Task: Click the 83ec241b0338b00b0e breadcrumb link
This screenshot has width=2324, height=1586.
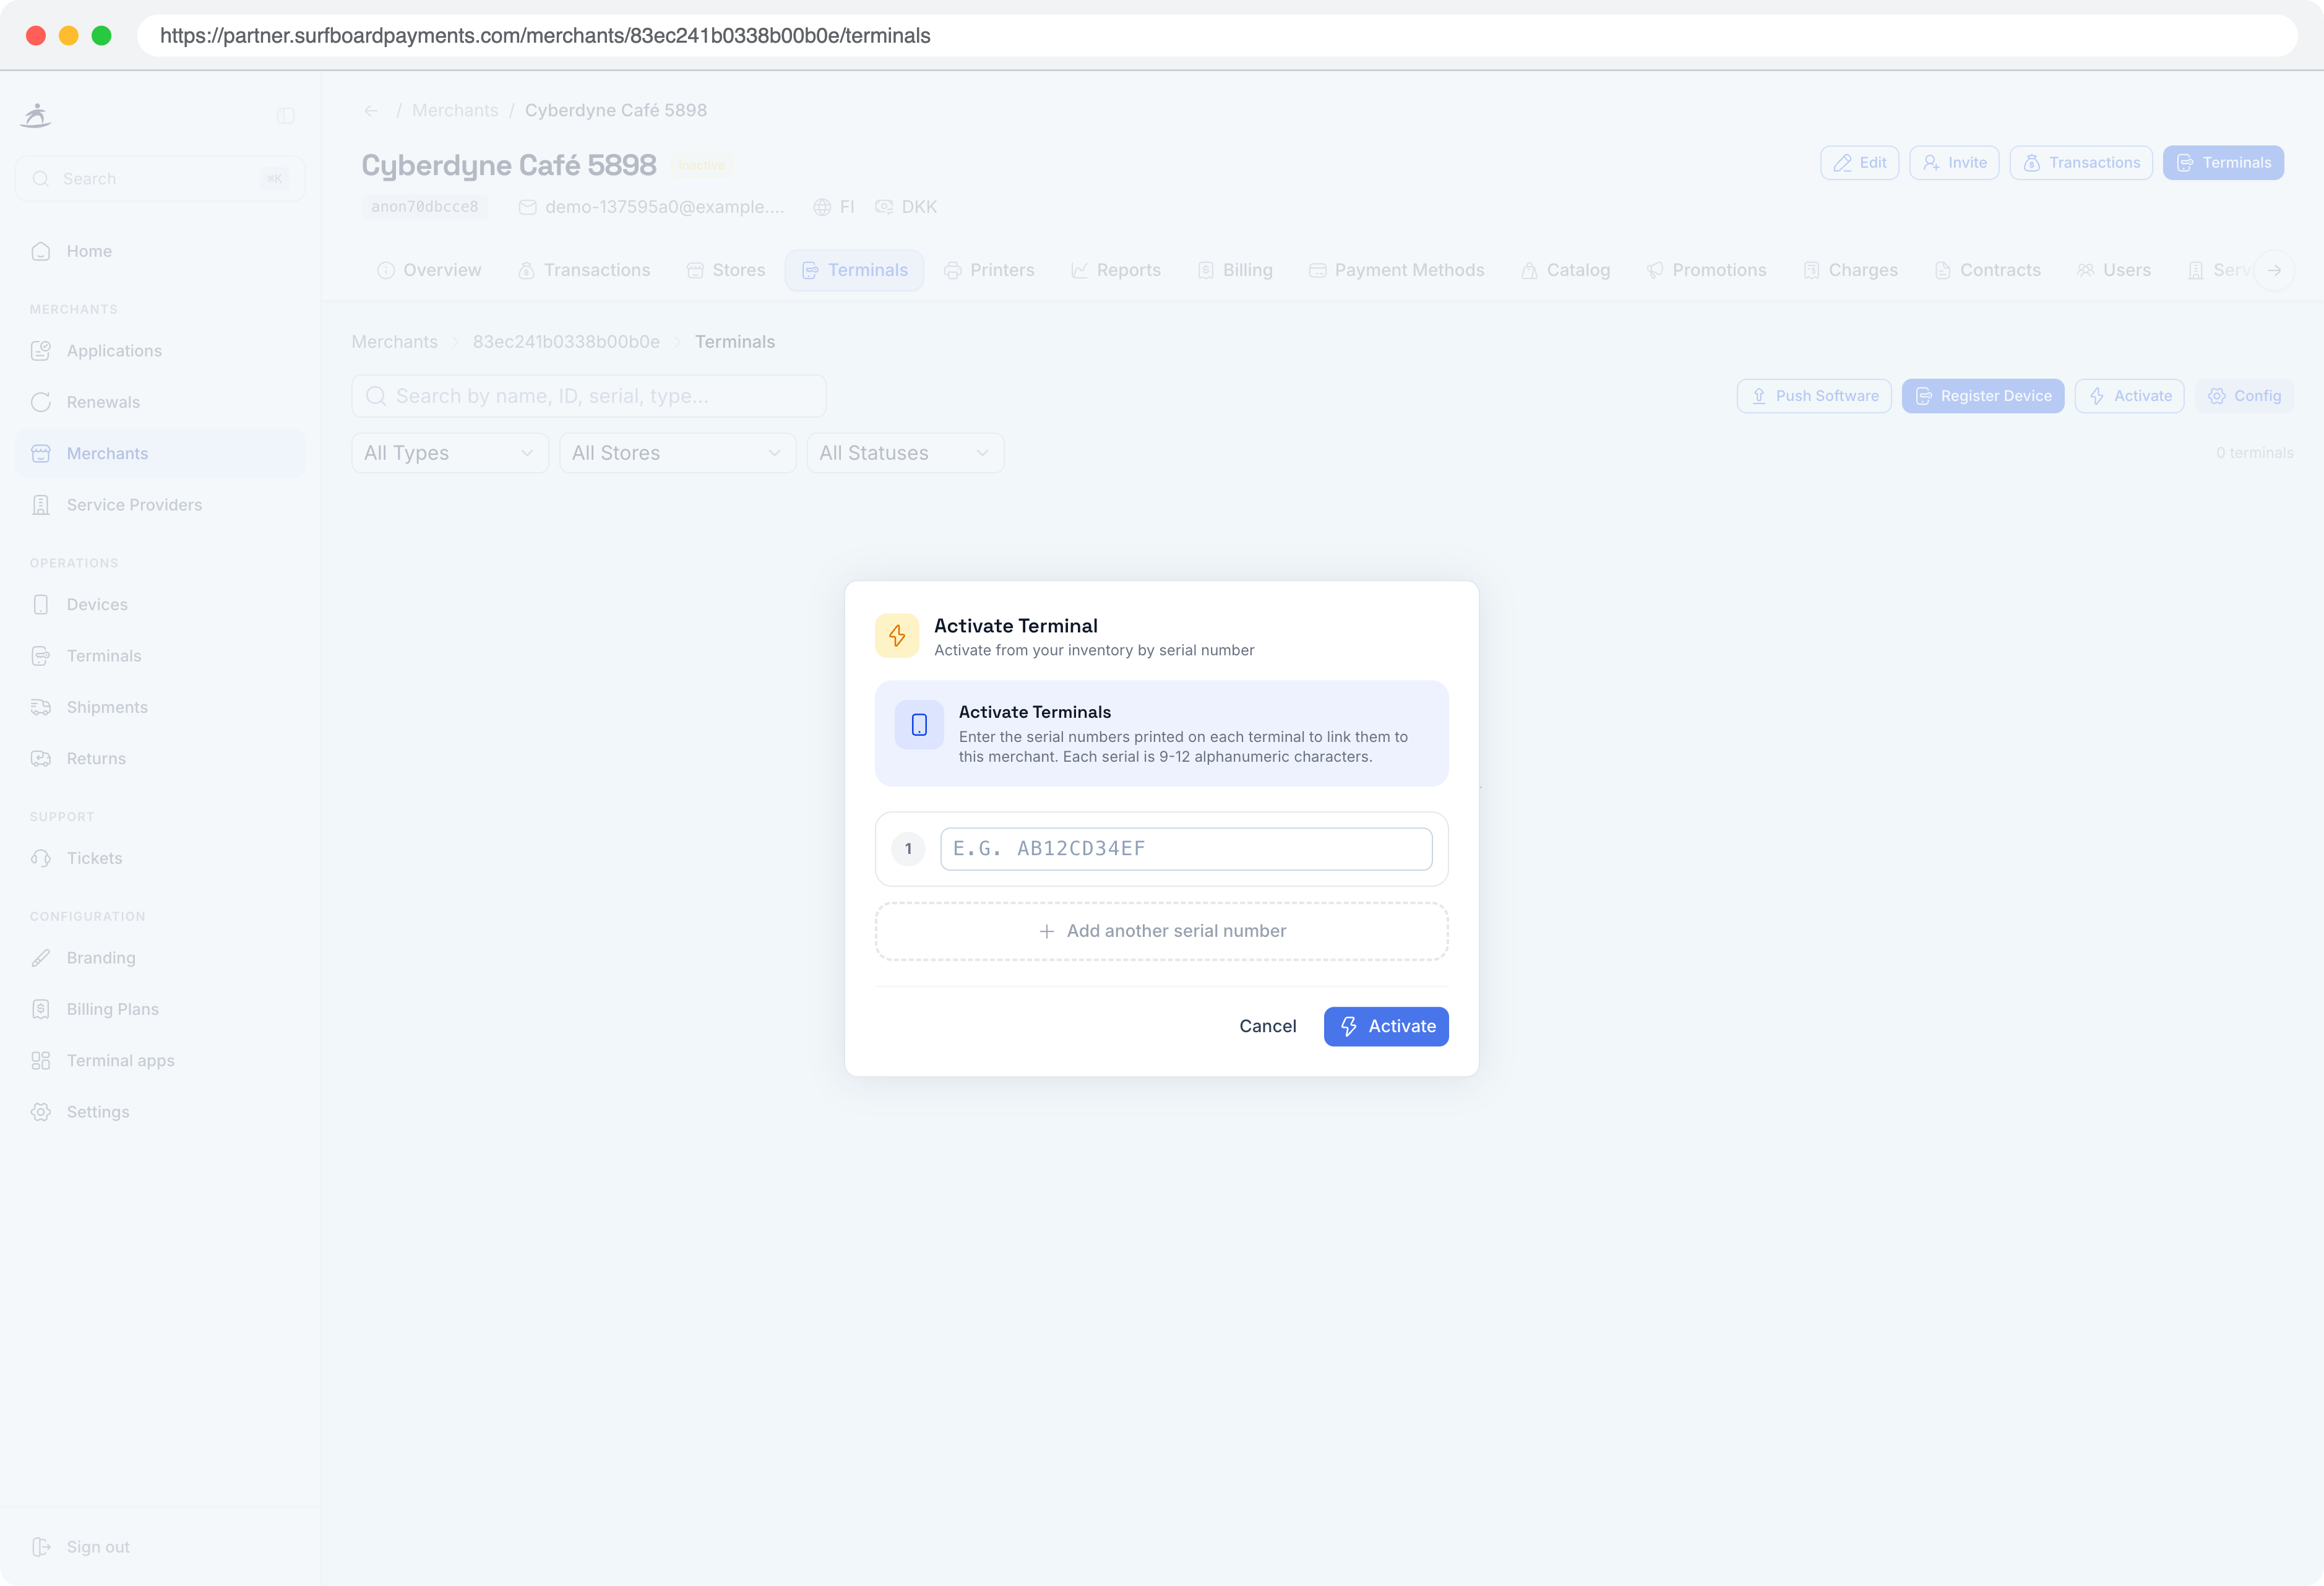Action: click(x=566, y=342)
